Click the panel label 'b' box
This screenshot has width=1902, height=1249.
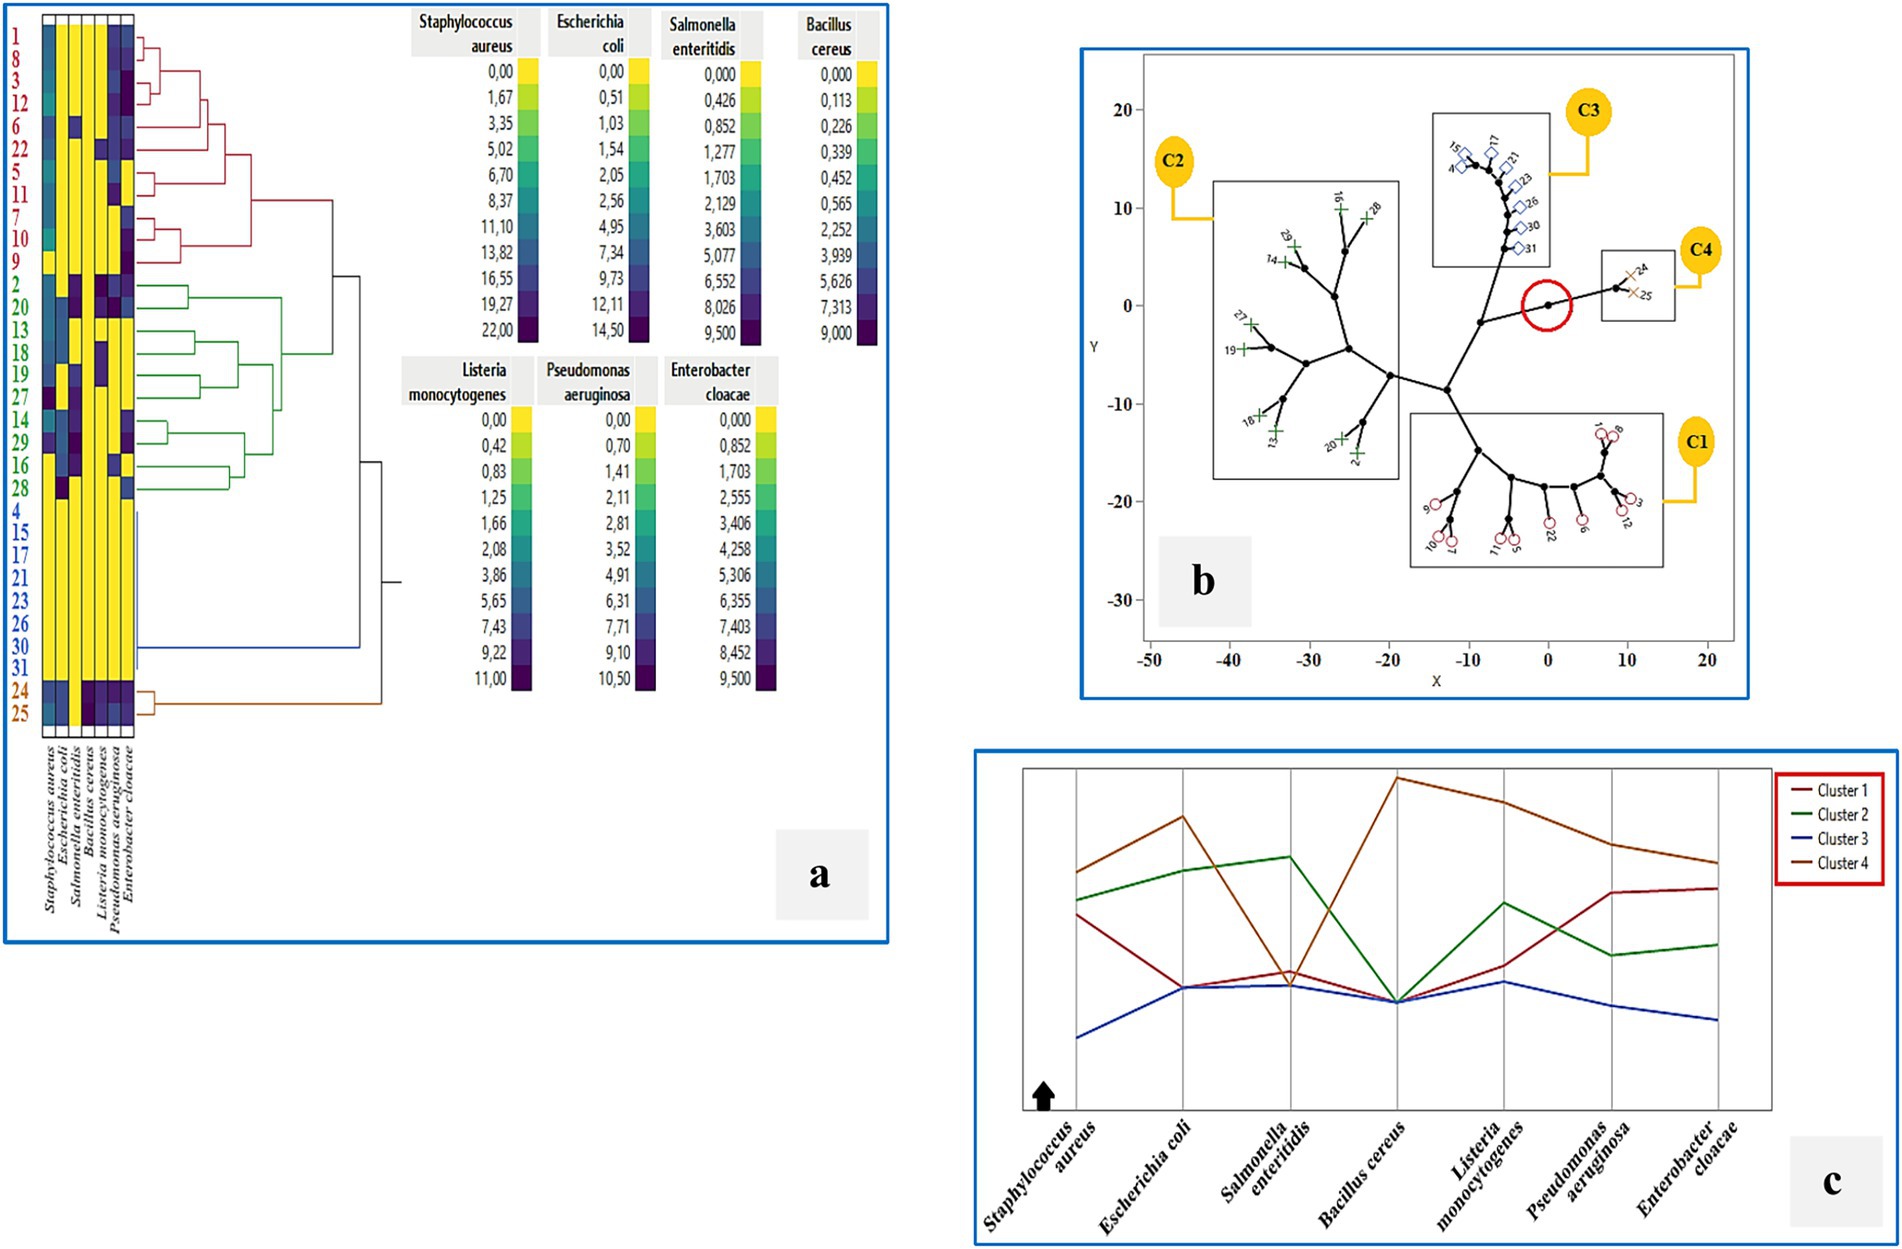point(1204,581)
